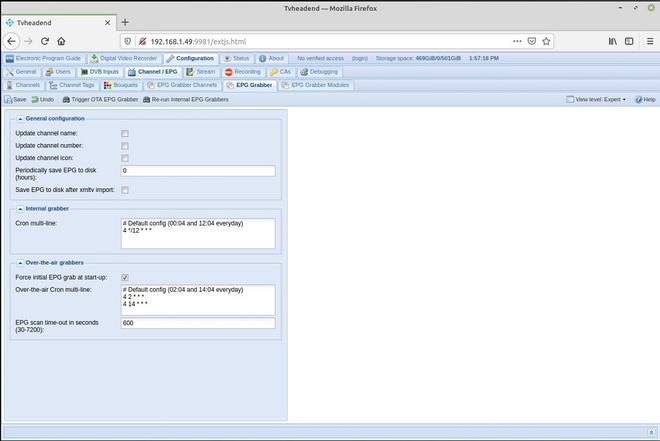Click the login link

(x=360, y=58)
